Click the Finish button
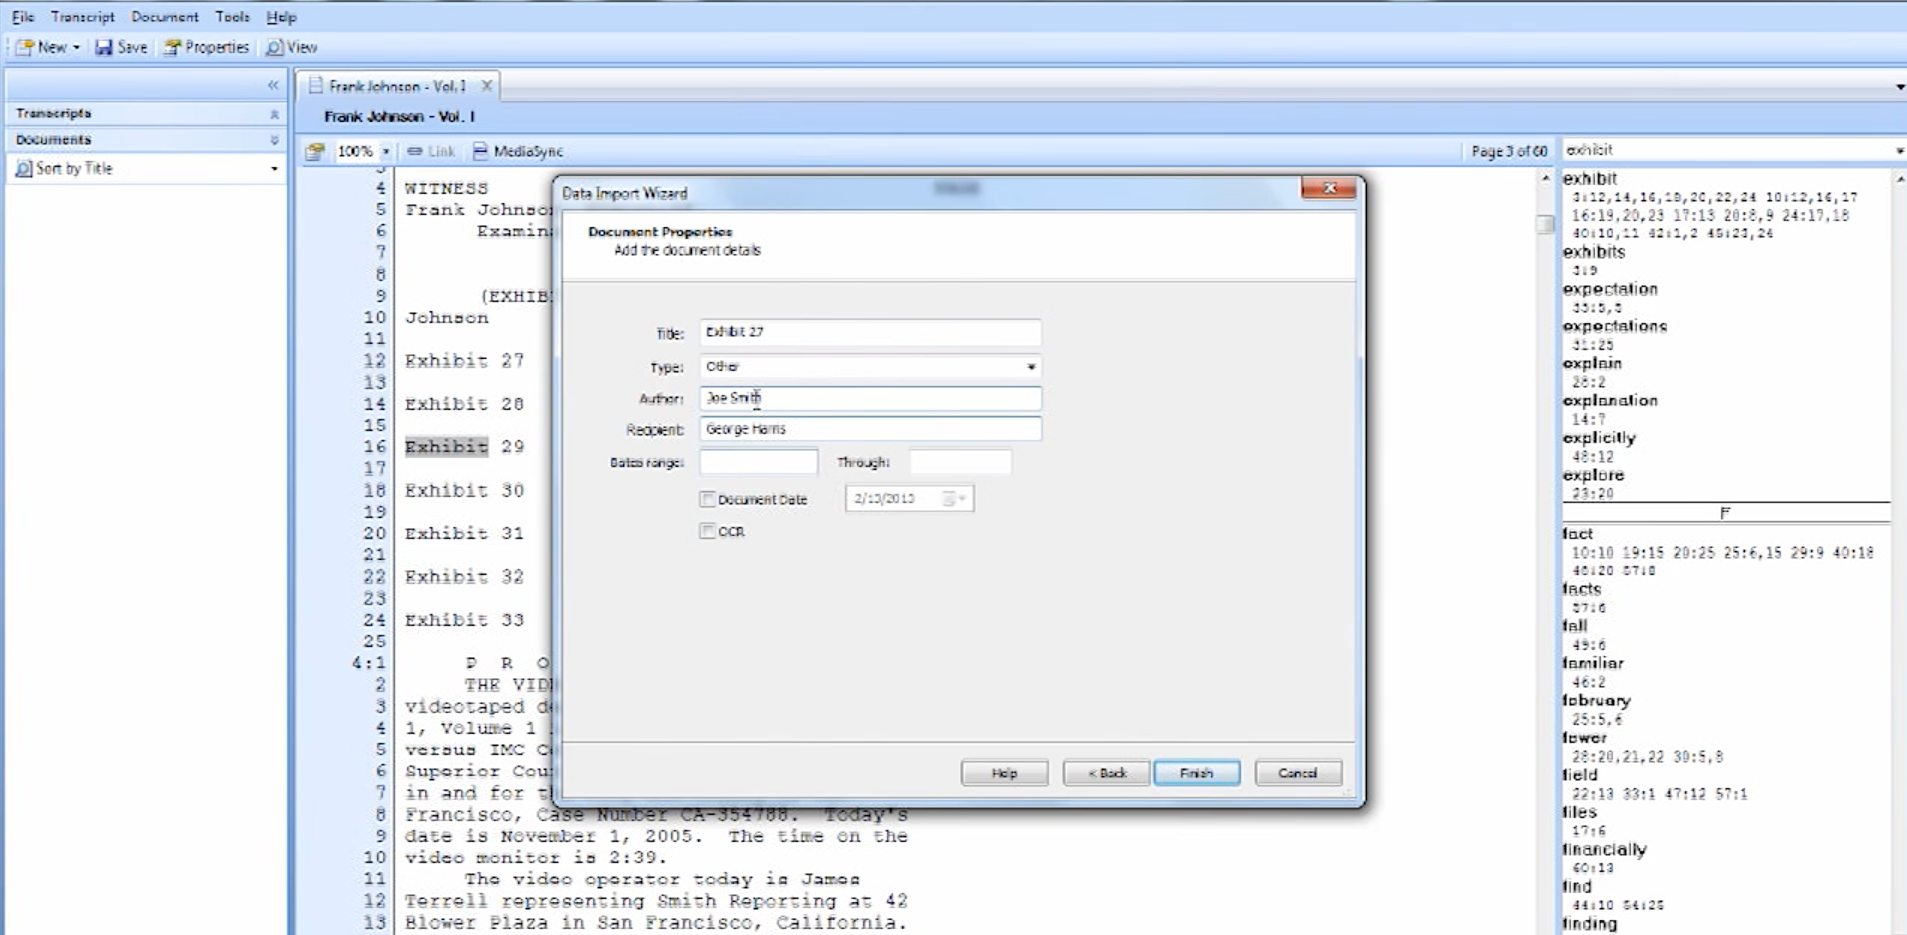The height and width of the screenshot is (935, 1907). (x=1196, y=773)
